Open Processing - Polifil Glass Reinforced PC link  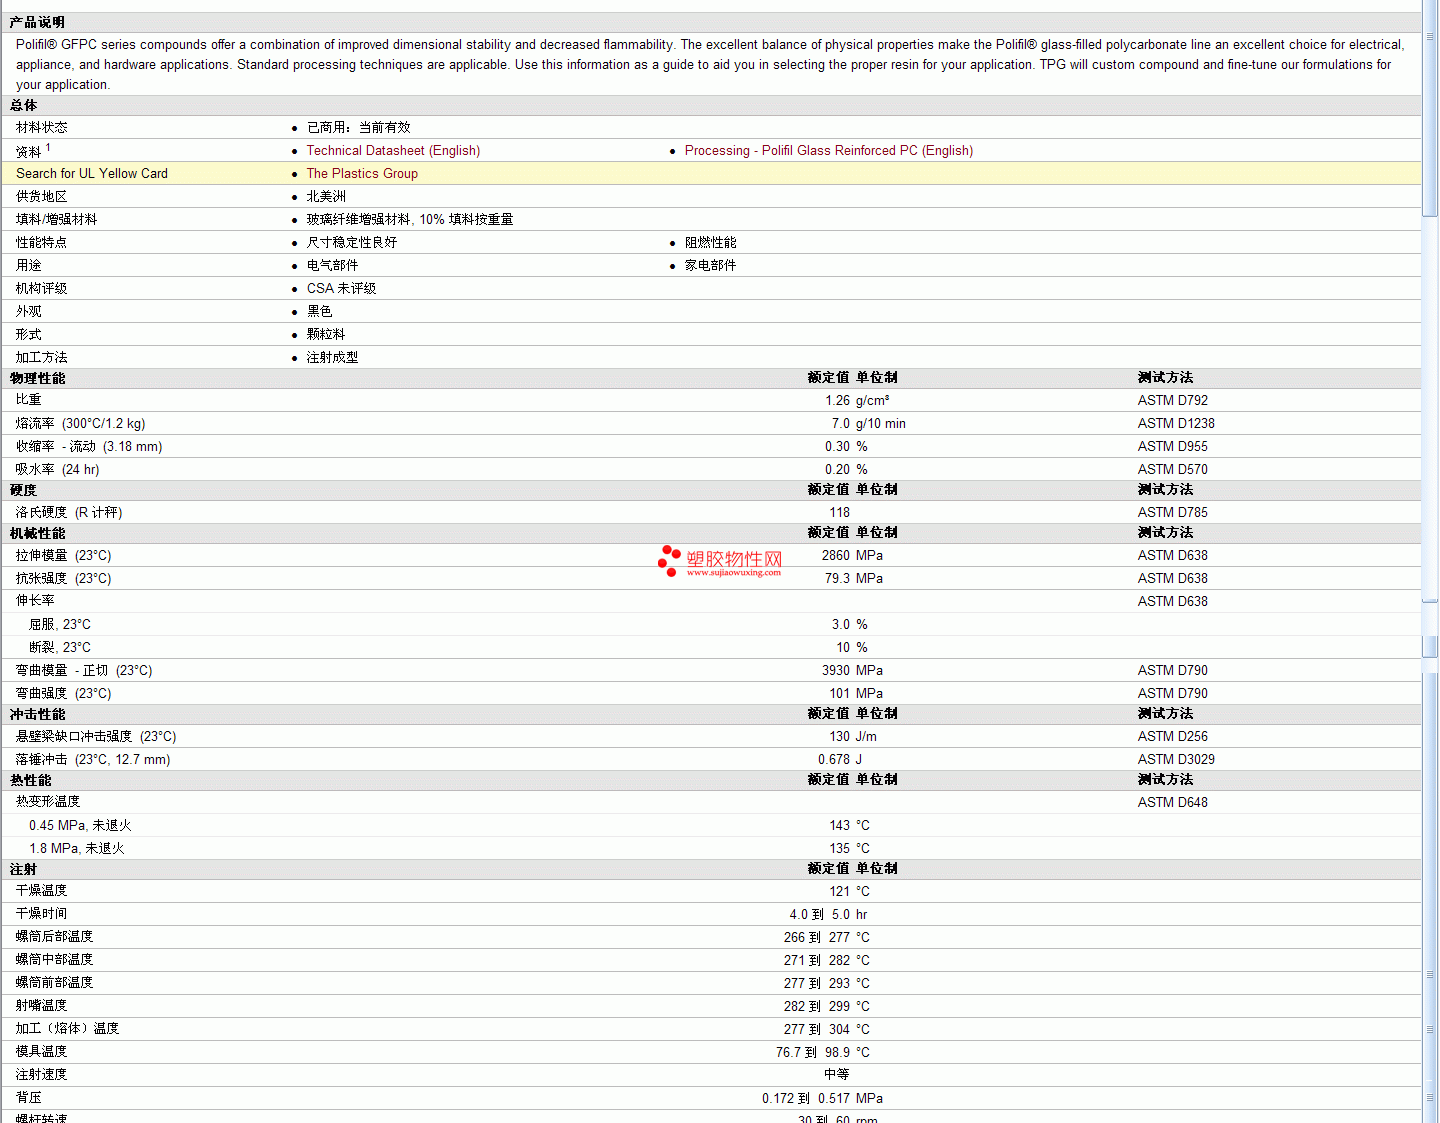[828, 150]
